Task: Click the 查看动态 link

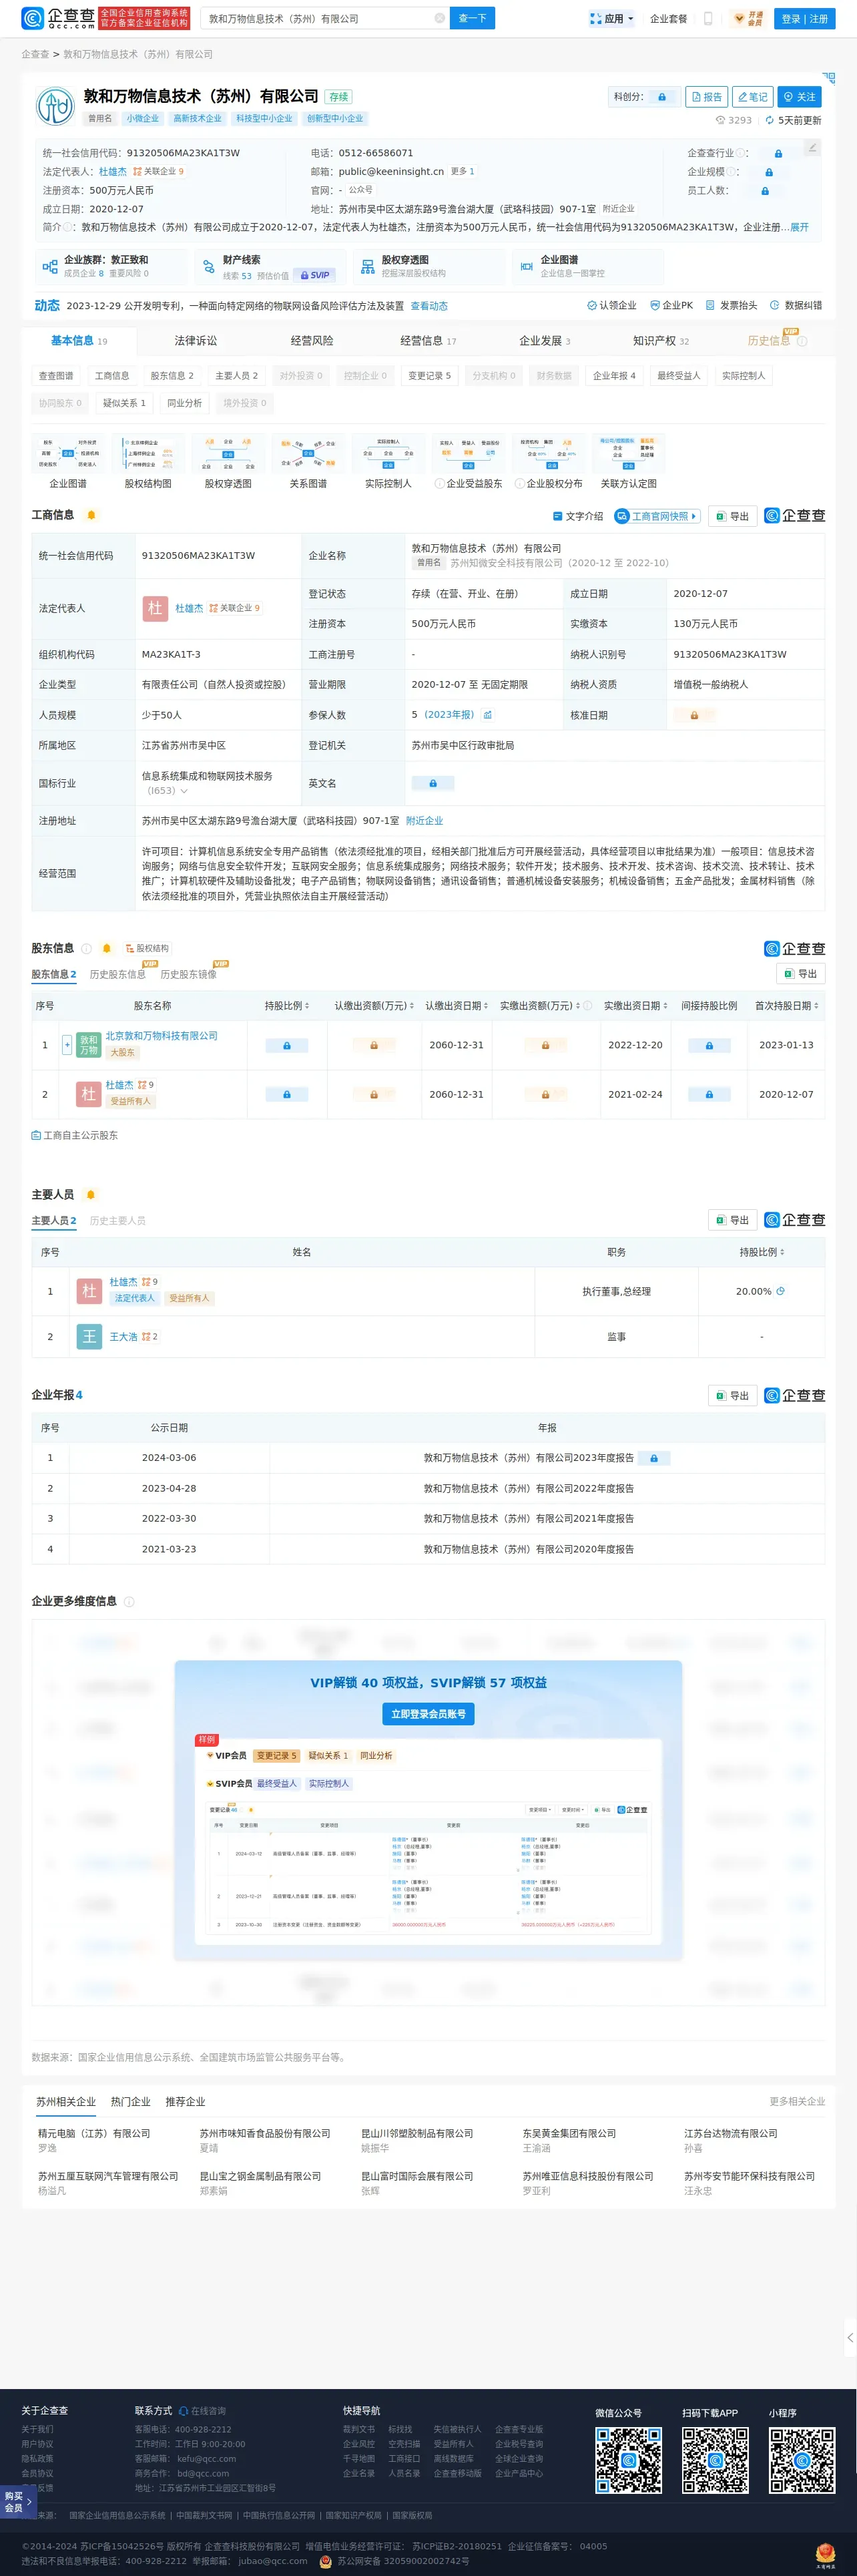Action: click(429, 306)
